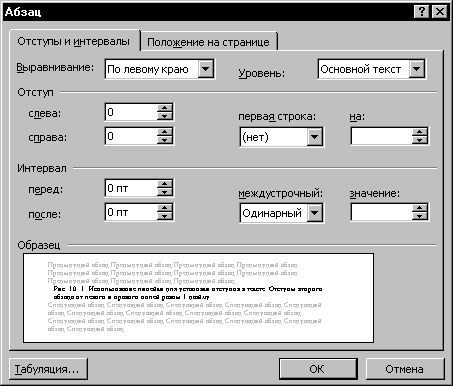Click the слева label
This screenshot has height=386, width=453.
click(45, 113)
